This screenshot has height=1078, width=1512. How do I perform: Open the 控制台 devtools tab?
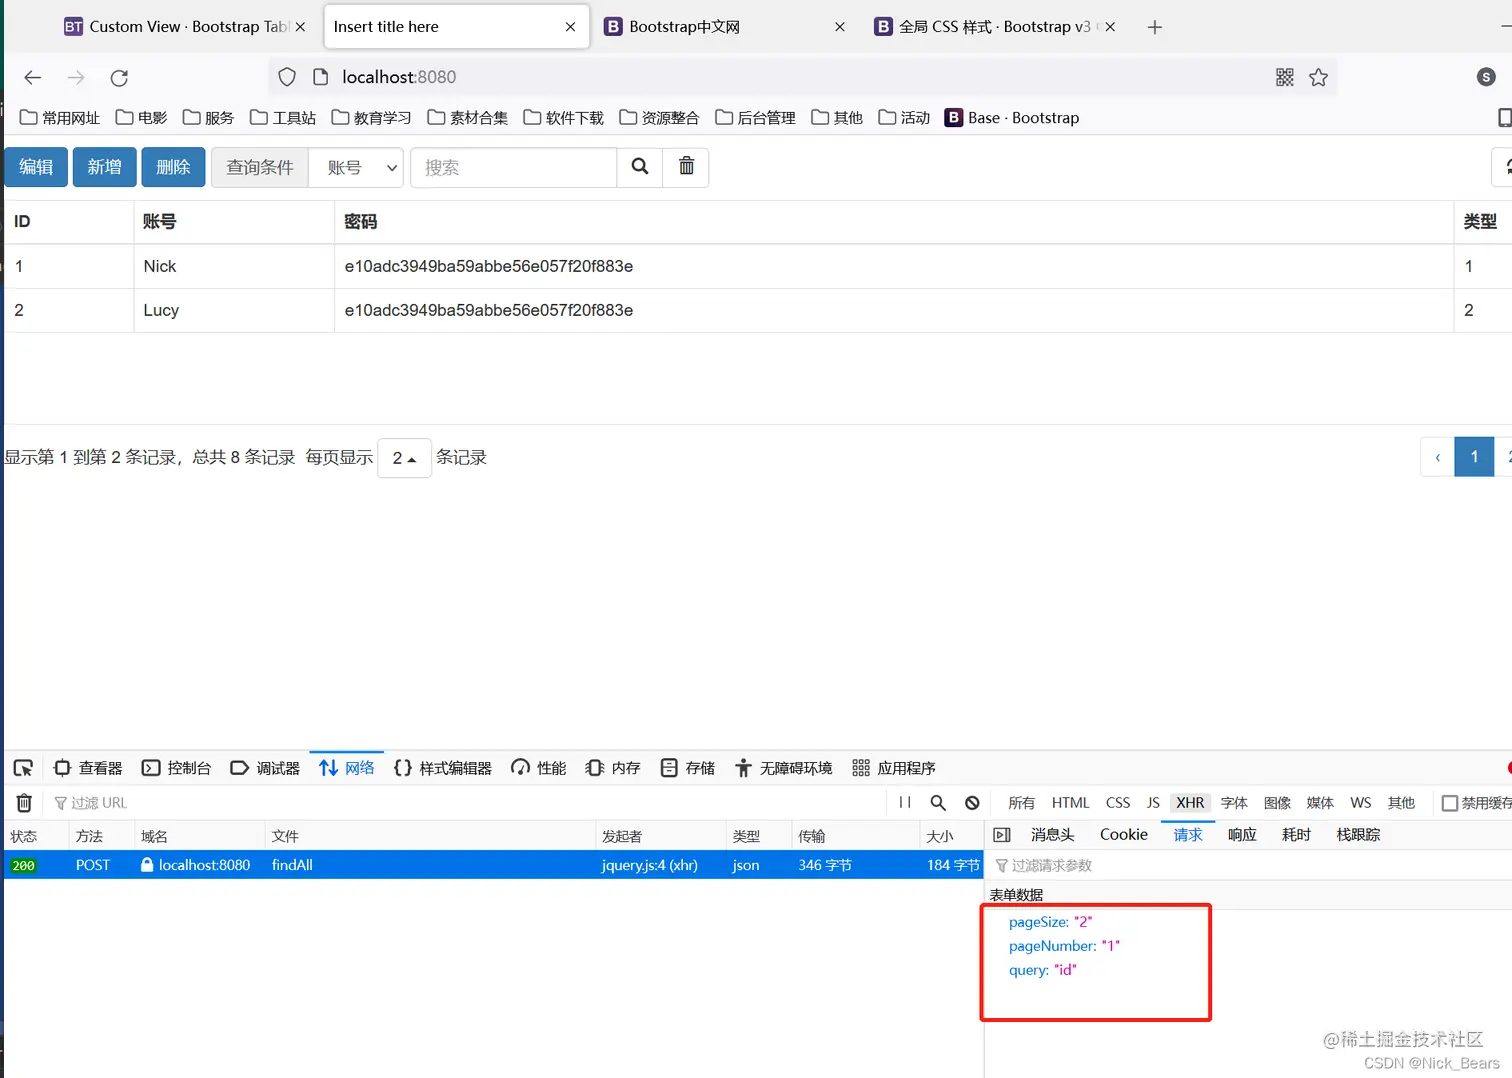point(177,768)
